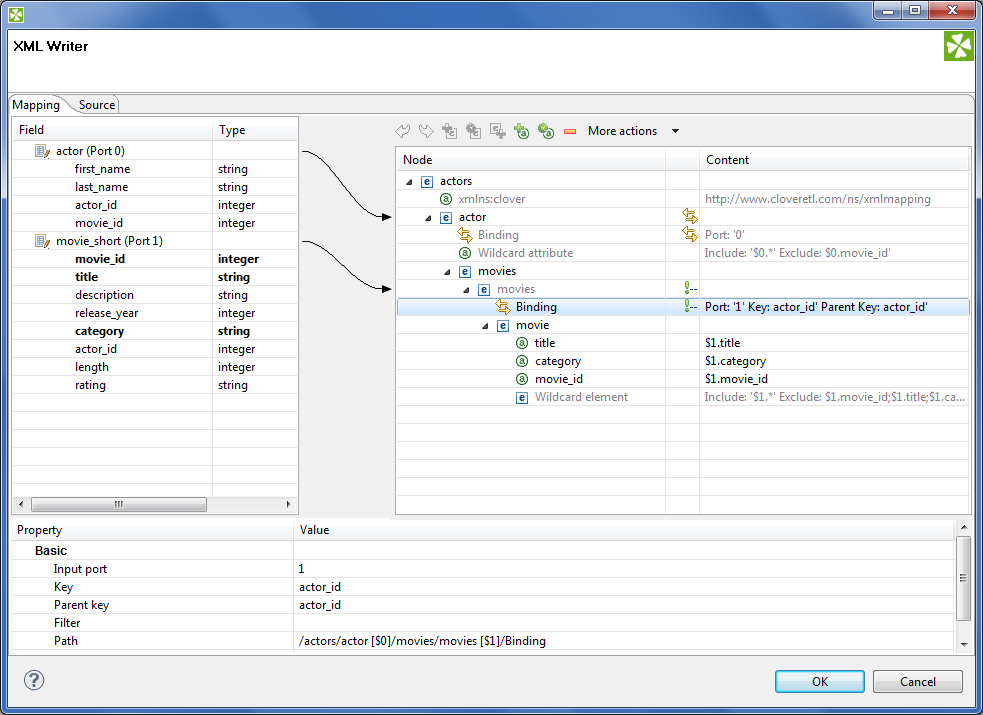Click the title attribute icon
The width and height of the screenshot is (983, 715).
pos(522,343)
